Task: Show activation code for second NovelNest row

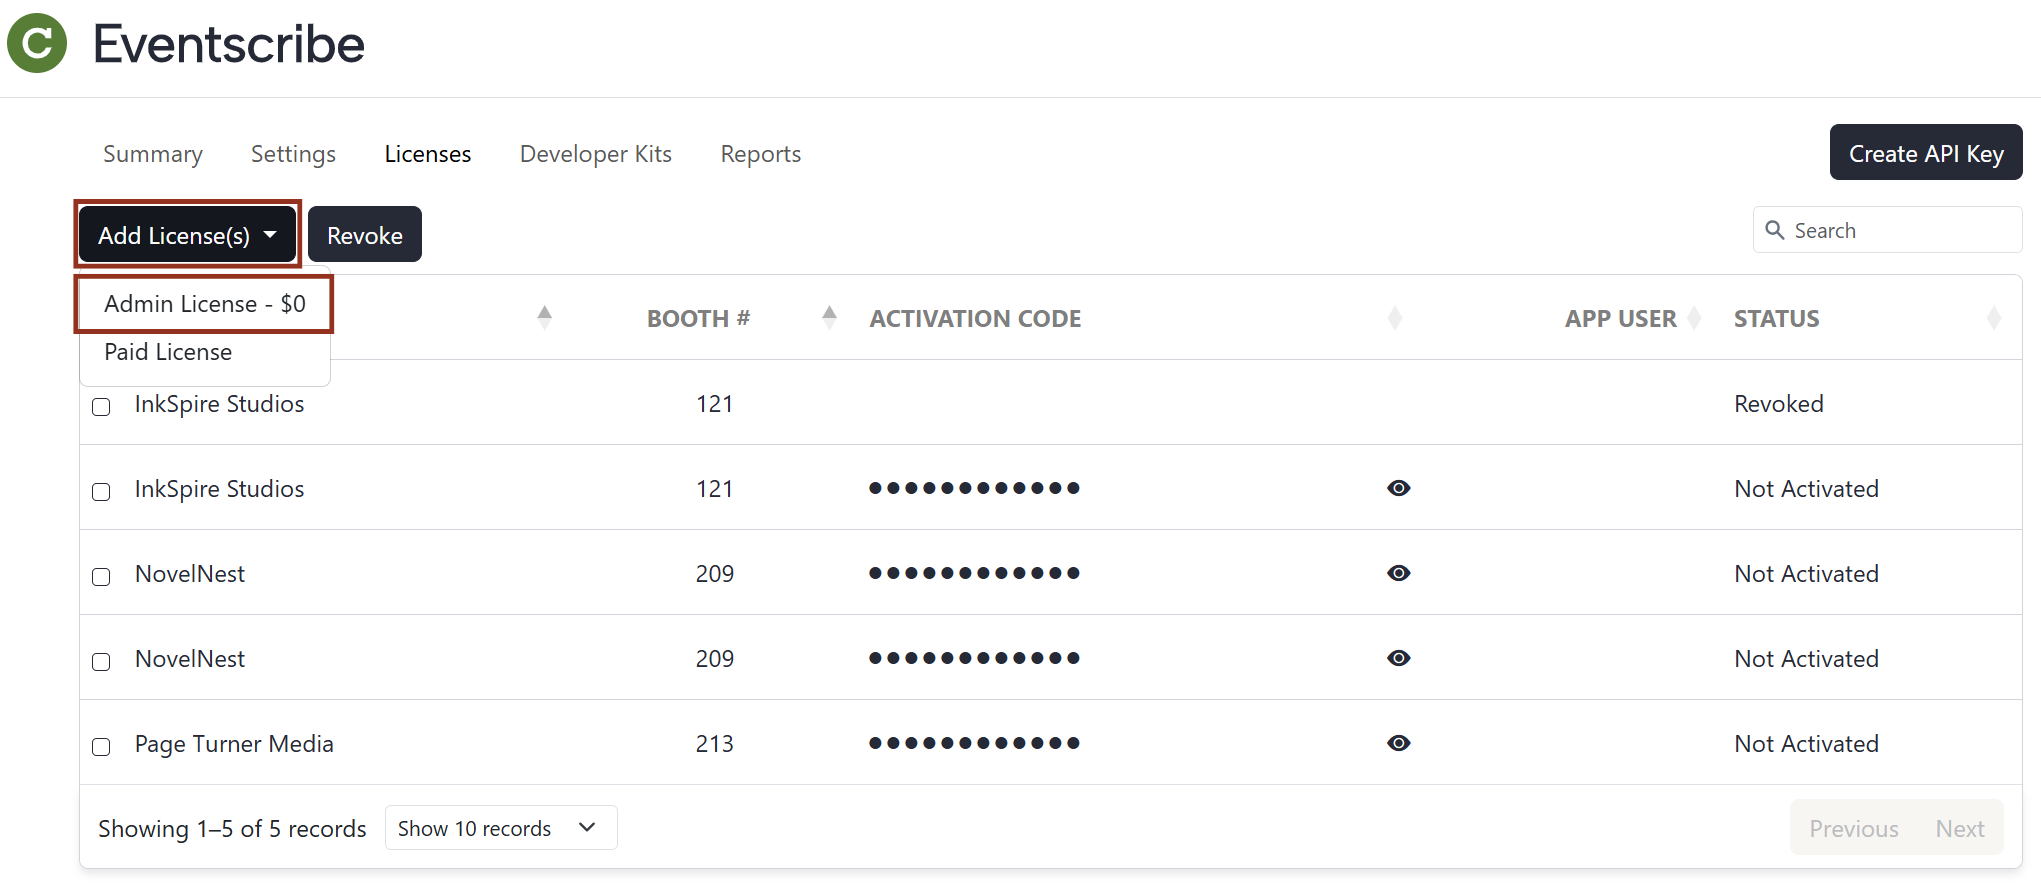Action: (x=1399, y=658)
